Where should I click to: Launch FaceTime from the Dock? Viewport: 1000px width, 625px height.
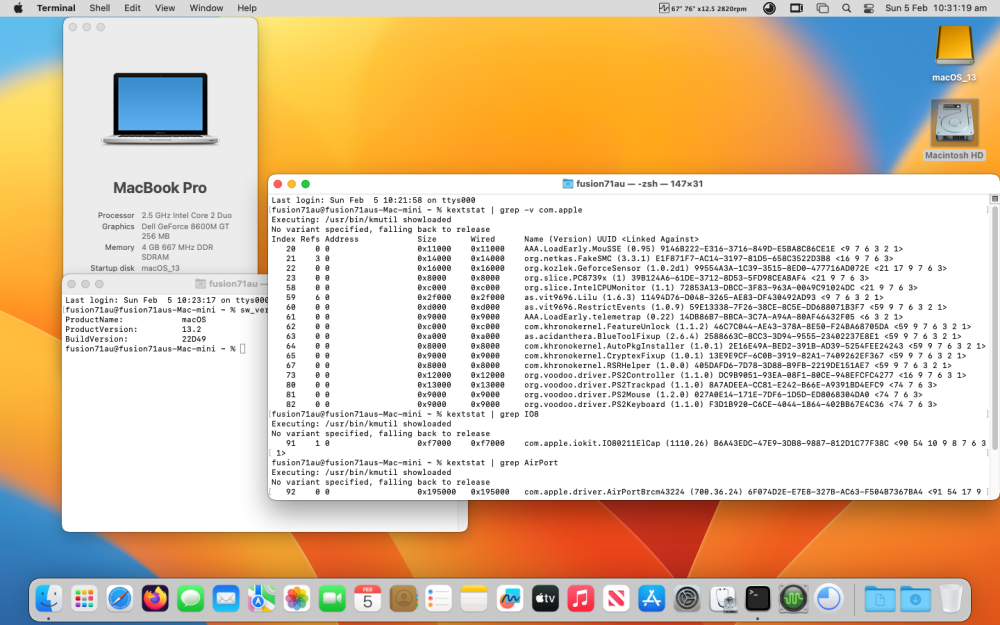click(x=332, y=599)
